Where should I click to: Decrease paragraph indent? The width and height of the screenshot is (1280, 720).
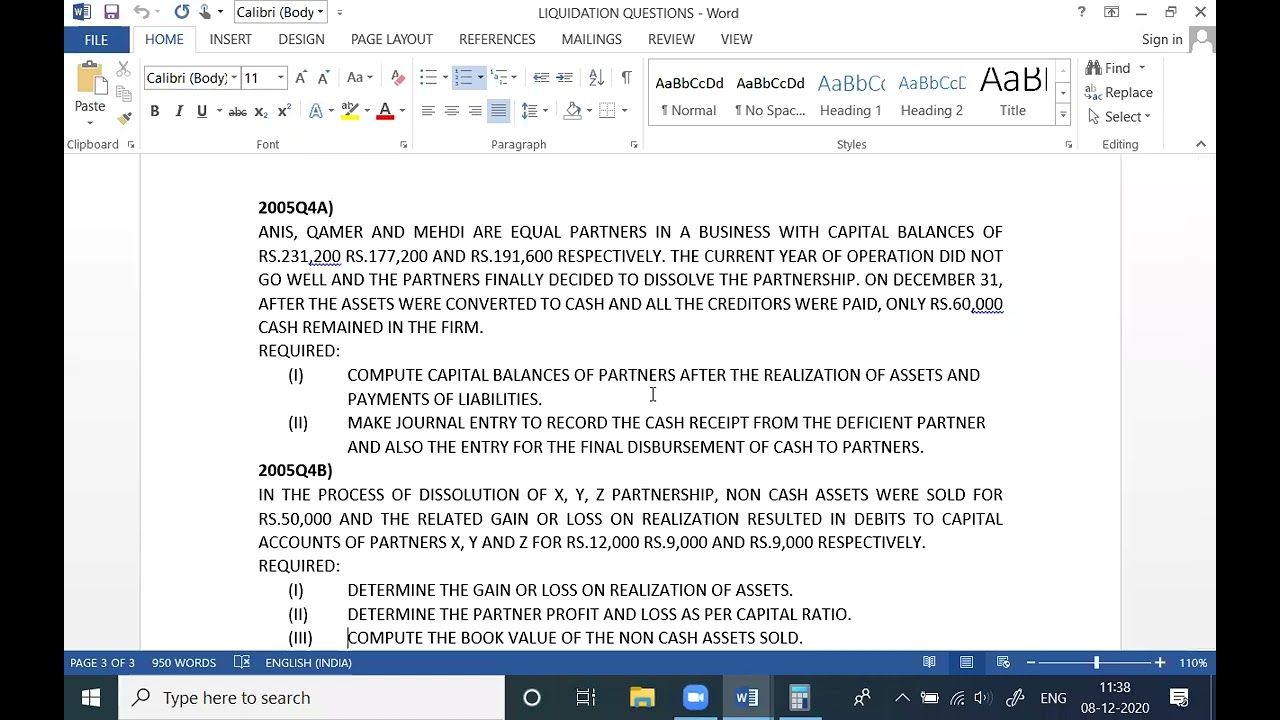pos(541,78)
